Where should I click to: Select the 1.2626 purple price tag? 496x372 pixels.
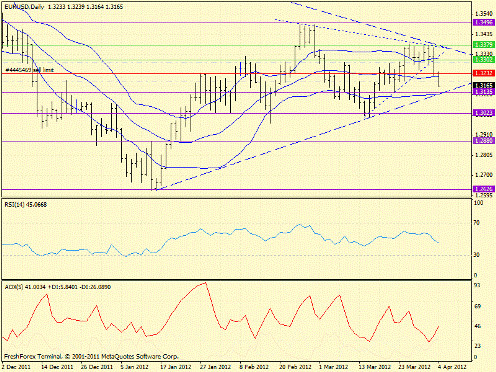click(x=484, y=189)
